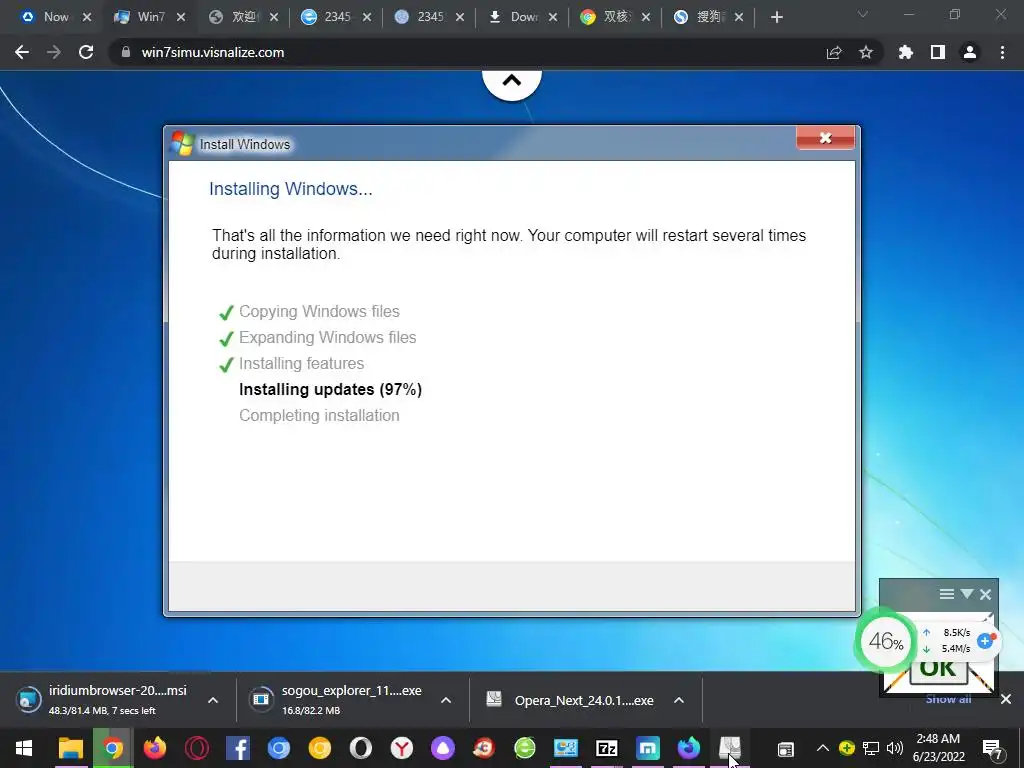Open the yellow Chrome Canary taskbar icon
The height and width of the screenshot is (768, 1024).
tap(320, 748)
